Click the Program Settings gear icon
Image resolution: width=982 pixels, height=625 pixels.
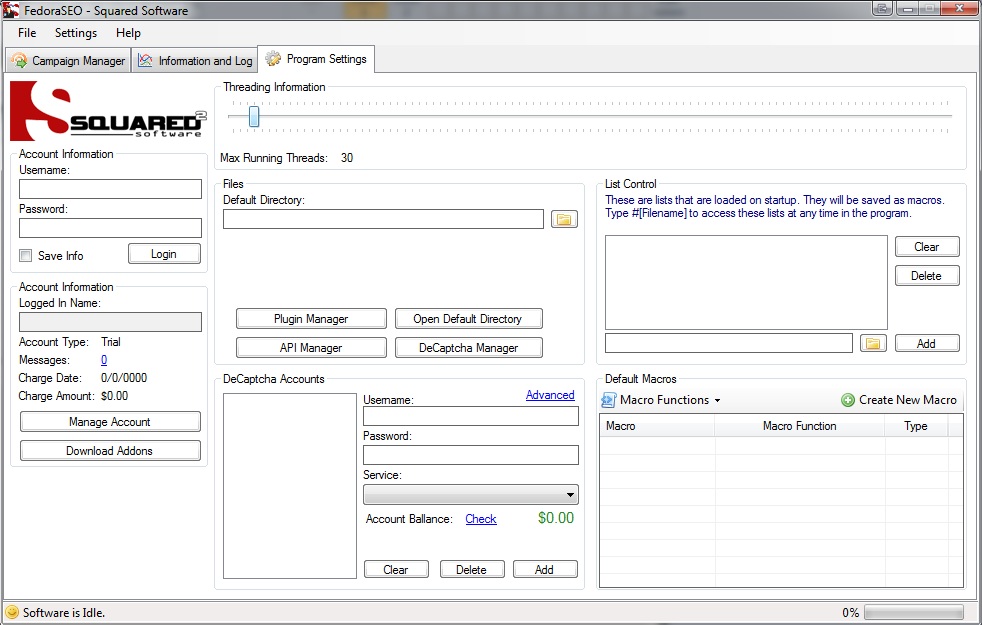273,59
